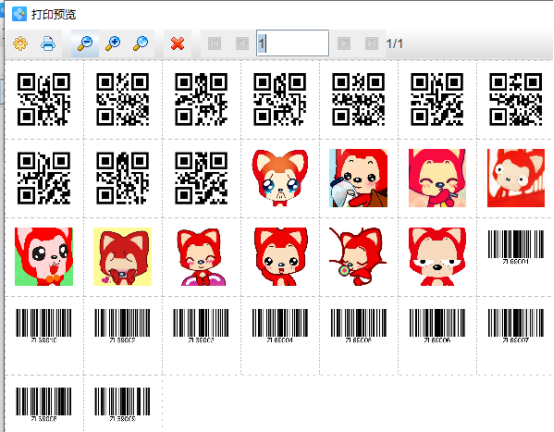The image size is (554, 432).
Task: Select the fox on yellow background thumbnail
Action: [x=123, y=256]
